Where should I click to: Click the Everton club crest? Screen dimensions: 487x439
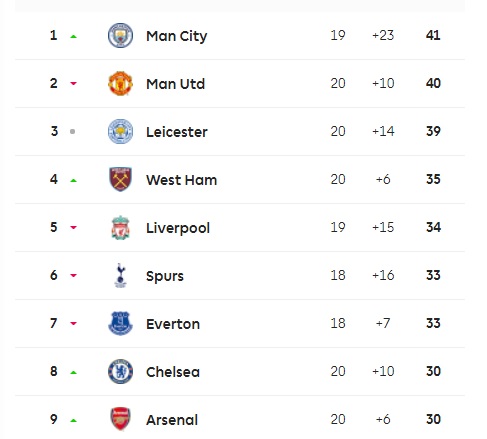click(x=120, y=323)
